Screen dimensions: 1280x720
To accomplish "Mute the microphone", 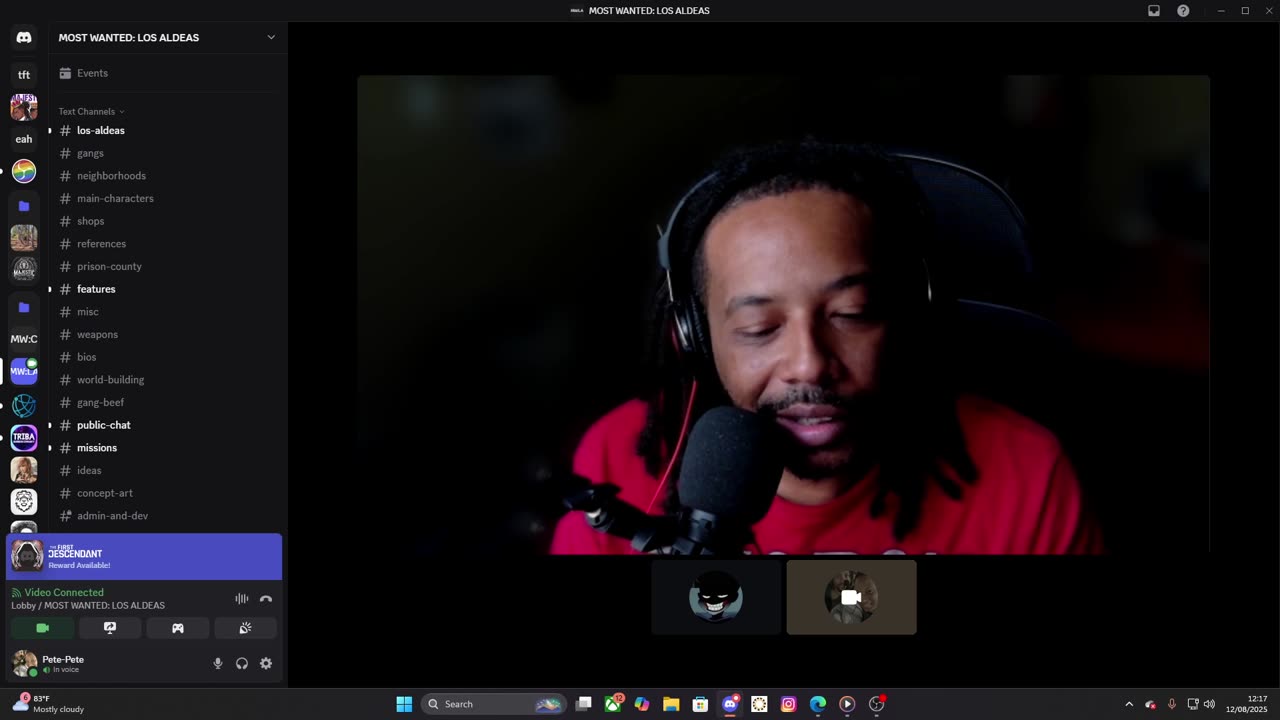I will [218, 664].
